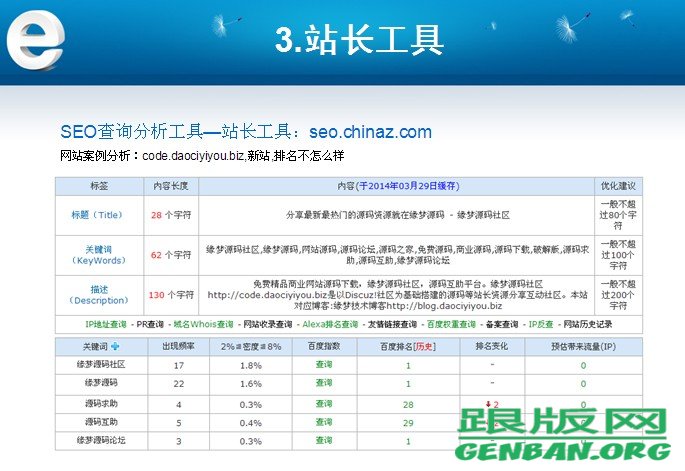Click the 标题 (Title) label link
Screen dimensions: 685x471
pyautogui.click(x=97, y=215)
